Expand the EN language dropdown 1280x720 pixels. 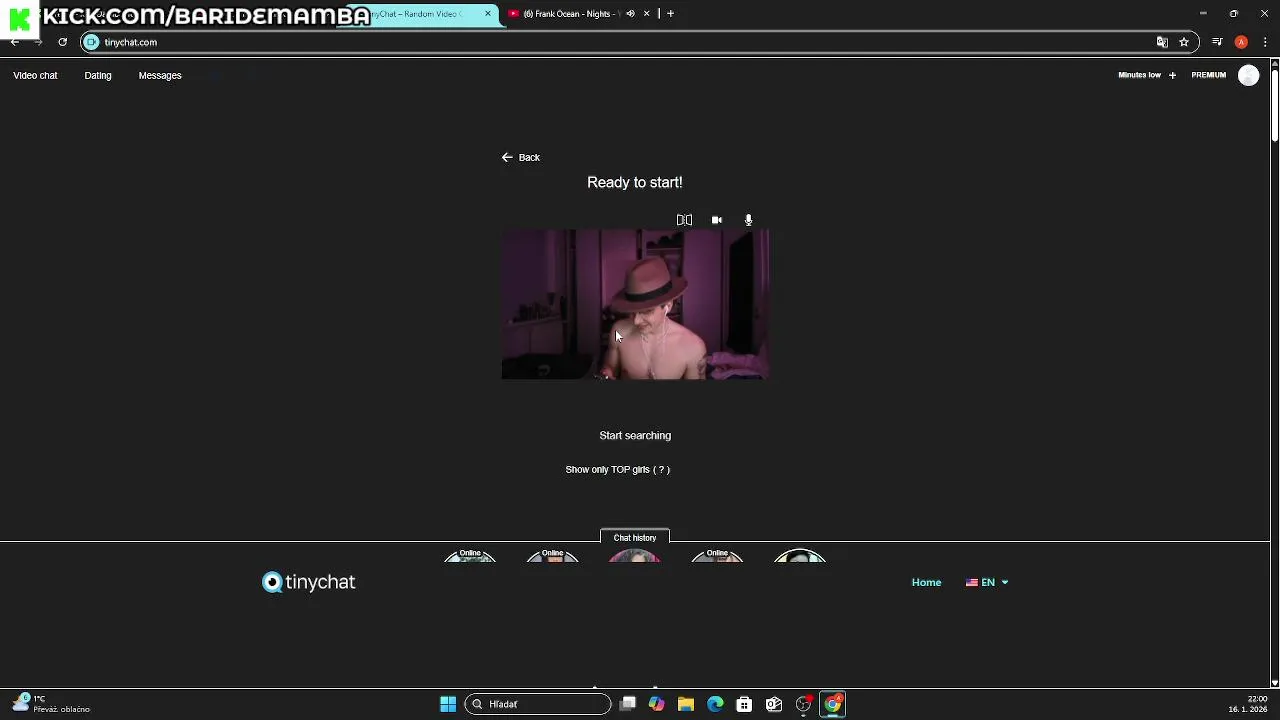point(987,582)
